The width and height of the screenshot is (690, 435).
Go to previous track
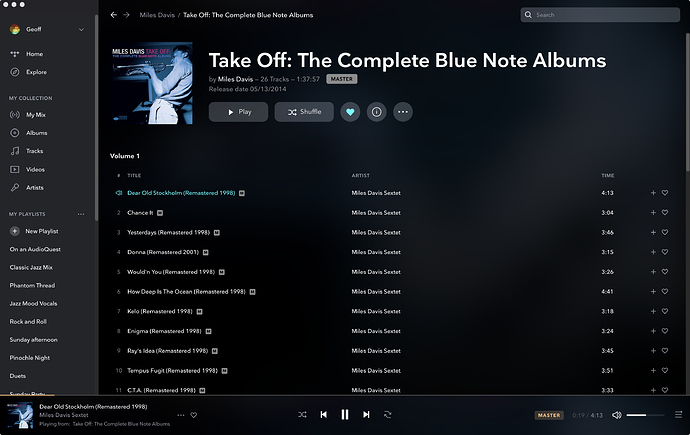point(323,414)
